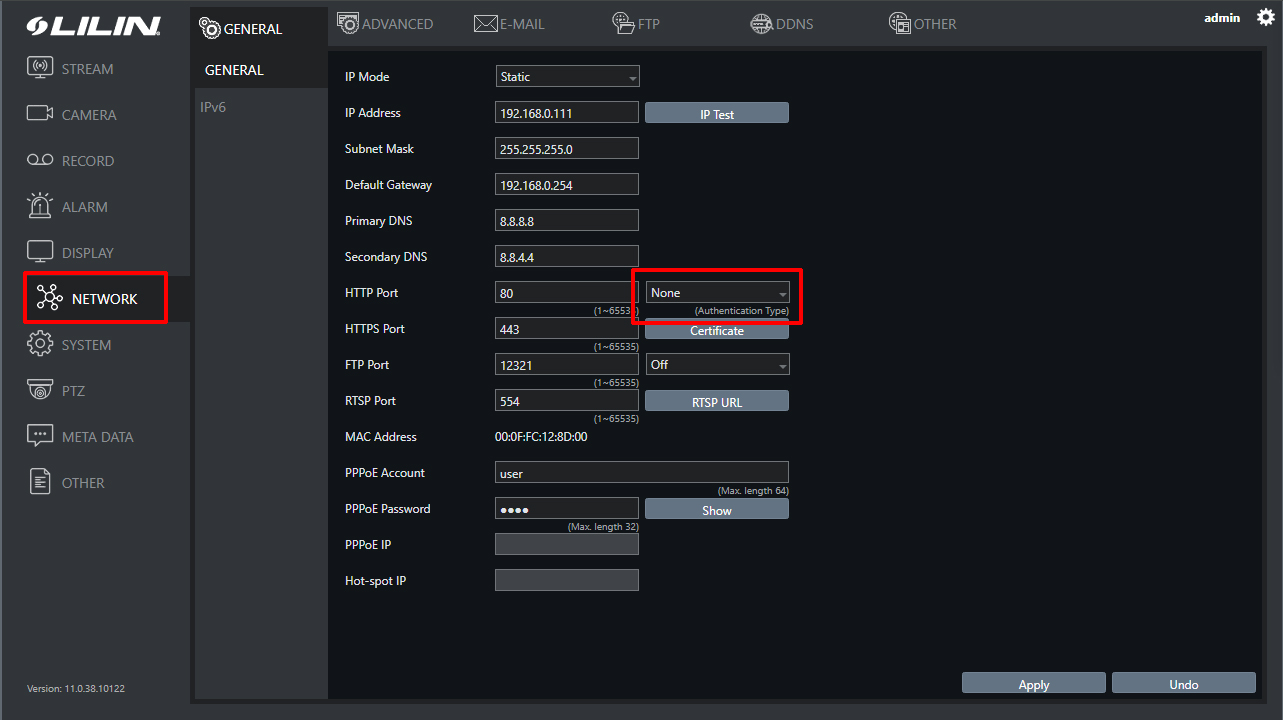Screen dimensions: 1283x720
Task: Switch to the ADVANCED tab
Action: pyautogui.click(x=385, y=24)
